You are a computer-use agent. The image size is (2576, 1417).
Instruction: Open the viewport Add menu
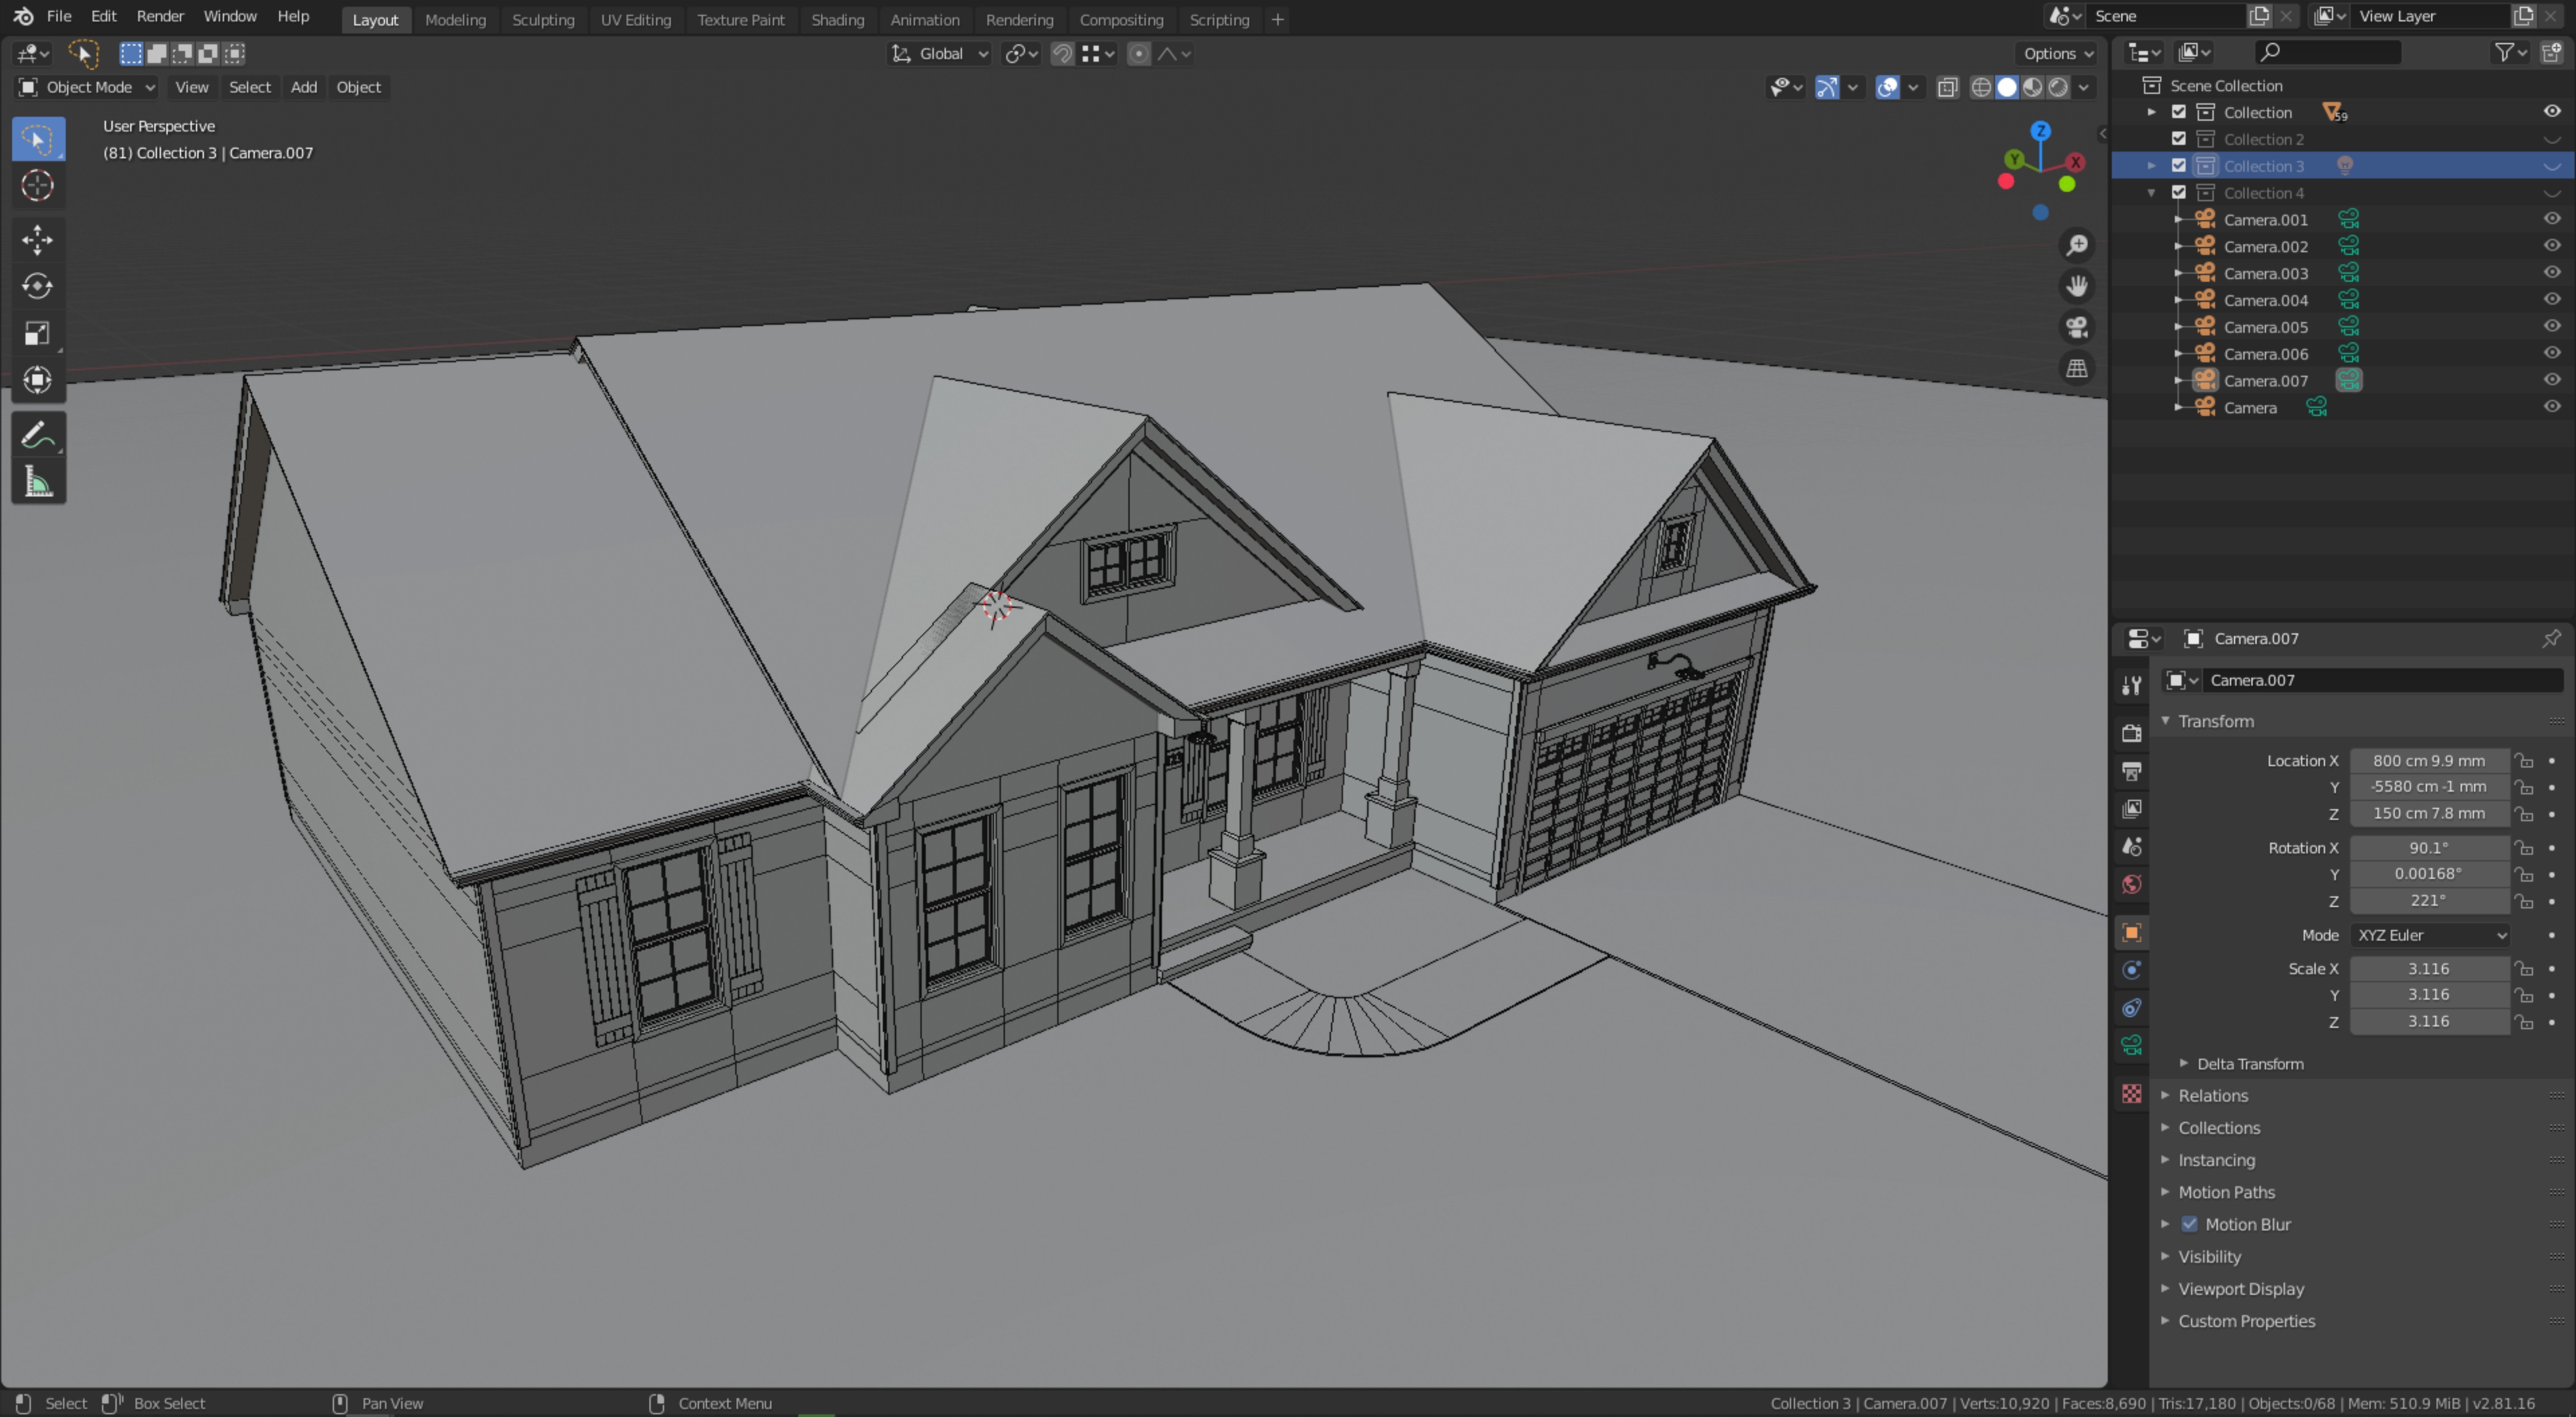coord(304,88)
